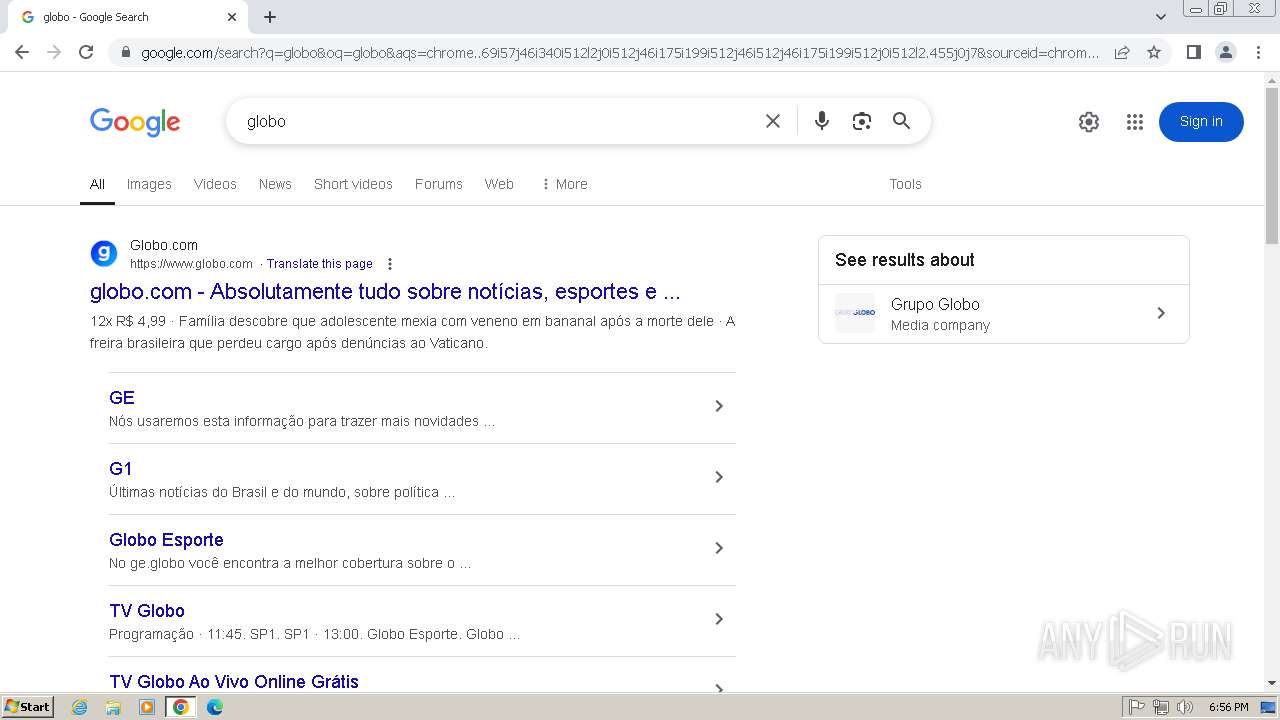Open the Tools filter options
Viewport: 1280px width, 720px height.
click(x=905, y=184)
